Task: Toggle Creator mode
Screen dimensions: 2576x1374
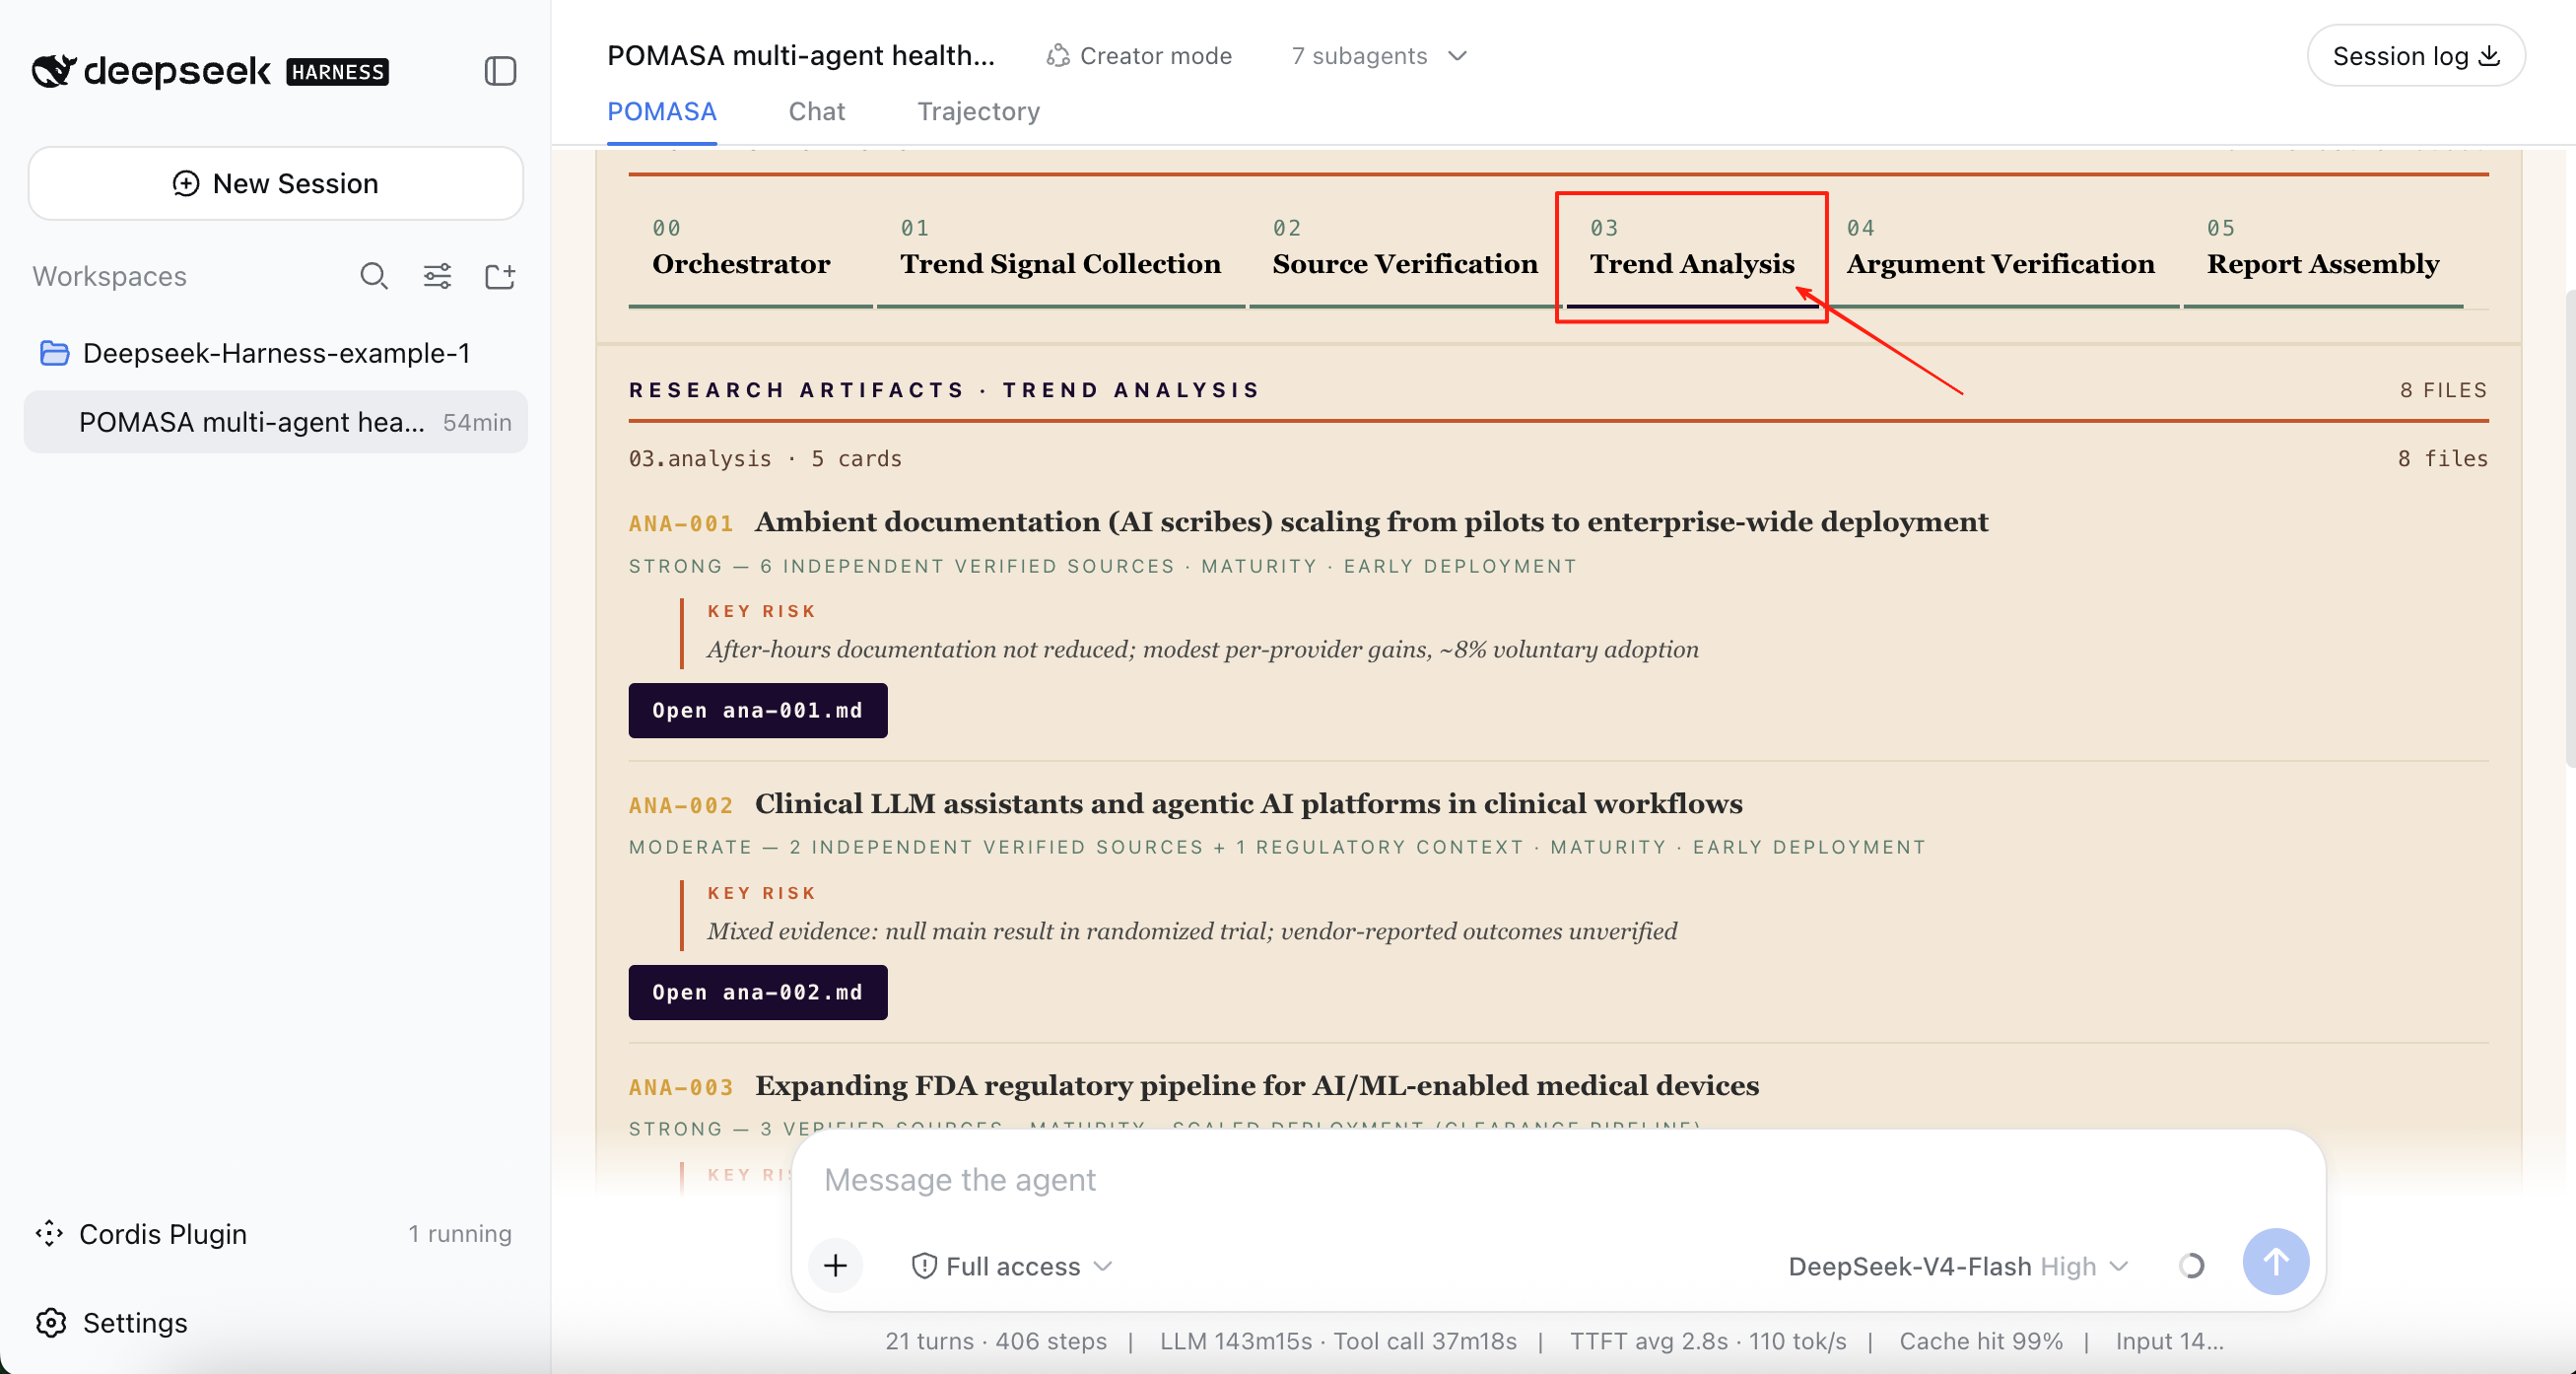Action: point(1139,56)
